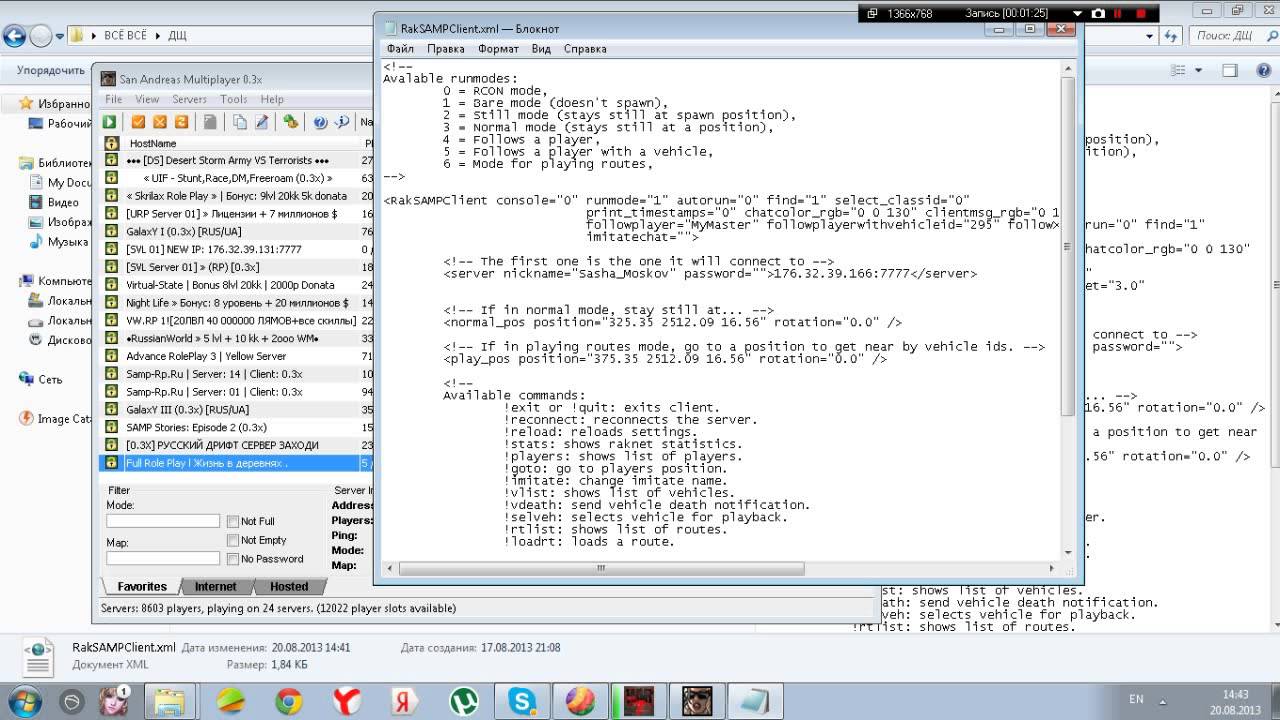
Task: Click the copy server info icon in SA-MP
Action: pos(240,122)
